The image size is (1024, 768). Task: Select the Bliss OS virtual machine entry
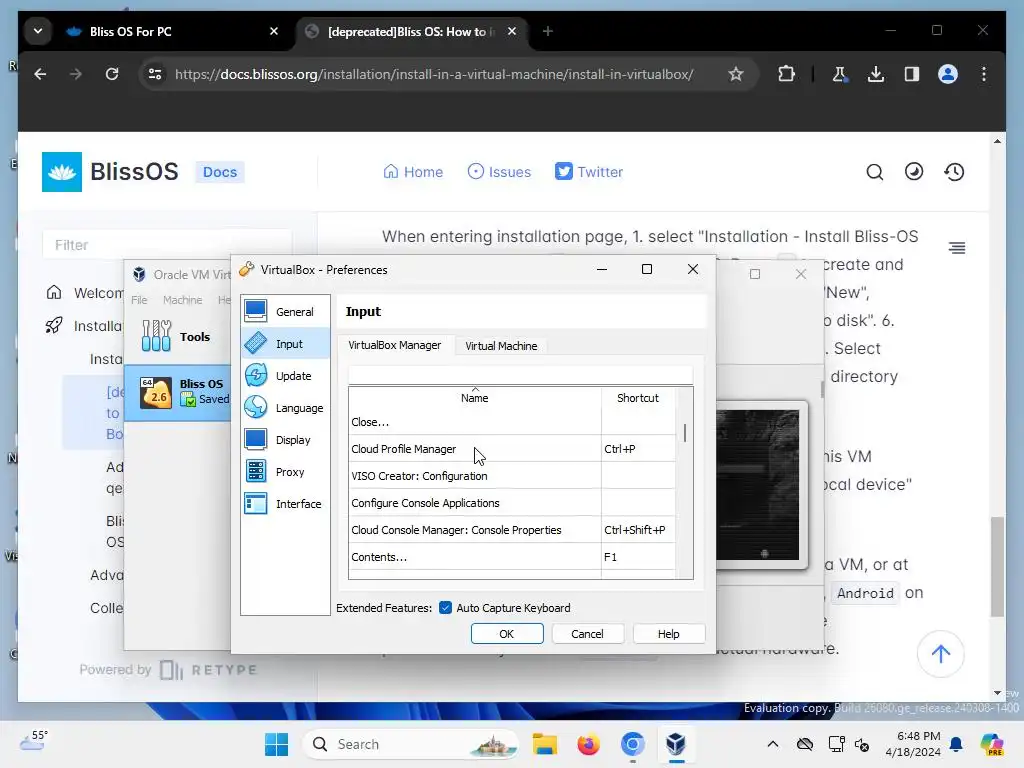178,392
